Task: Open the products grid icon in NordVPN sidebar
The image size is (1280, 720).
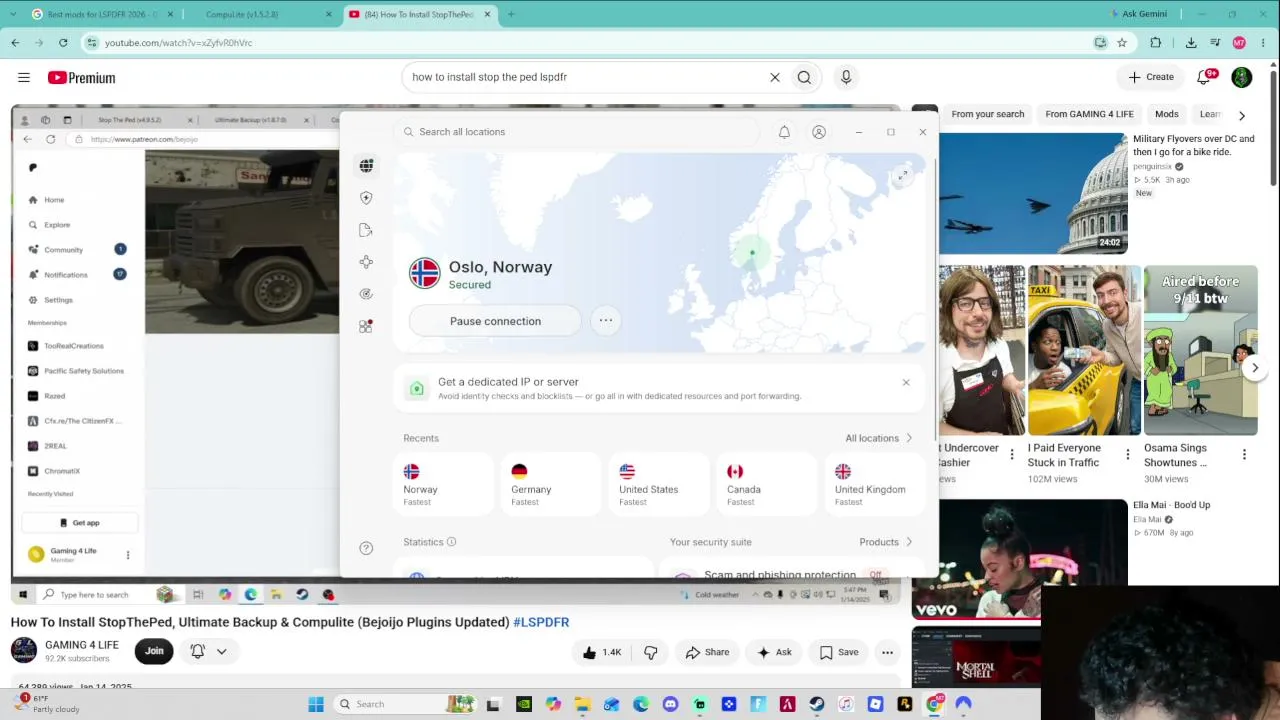Action: tap(366, 326)
